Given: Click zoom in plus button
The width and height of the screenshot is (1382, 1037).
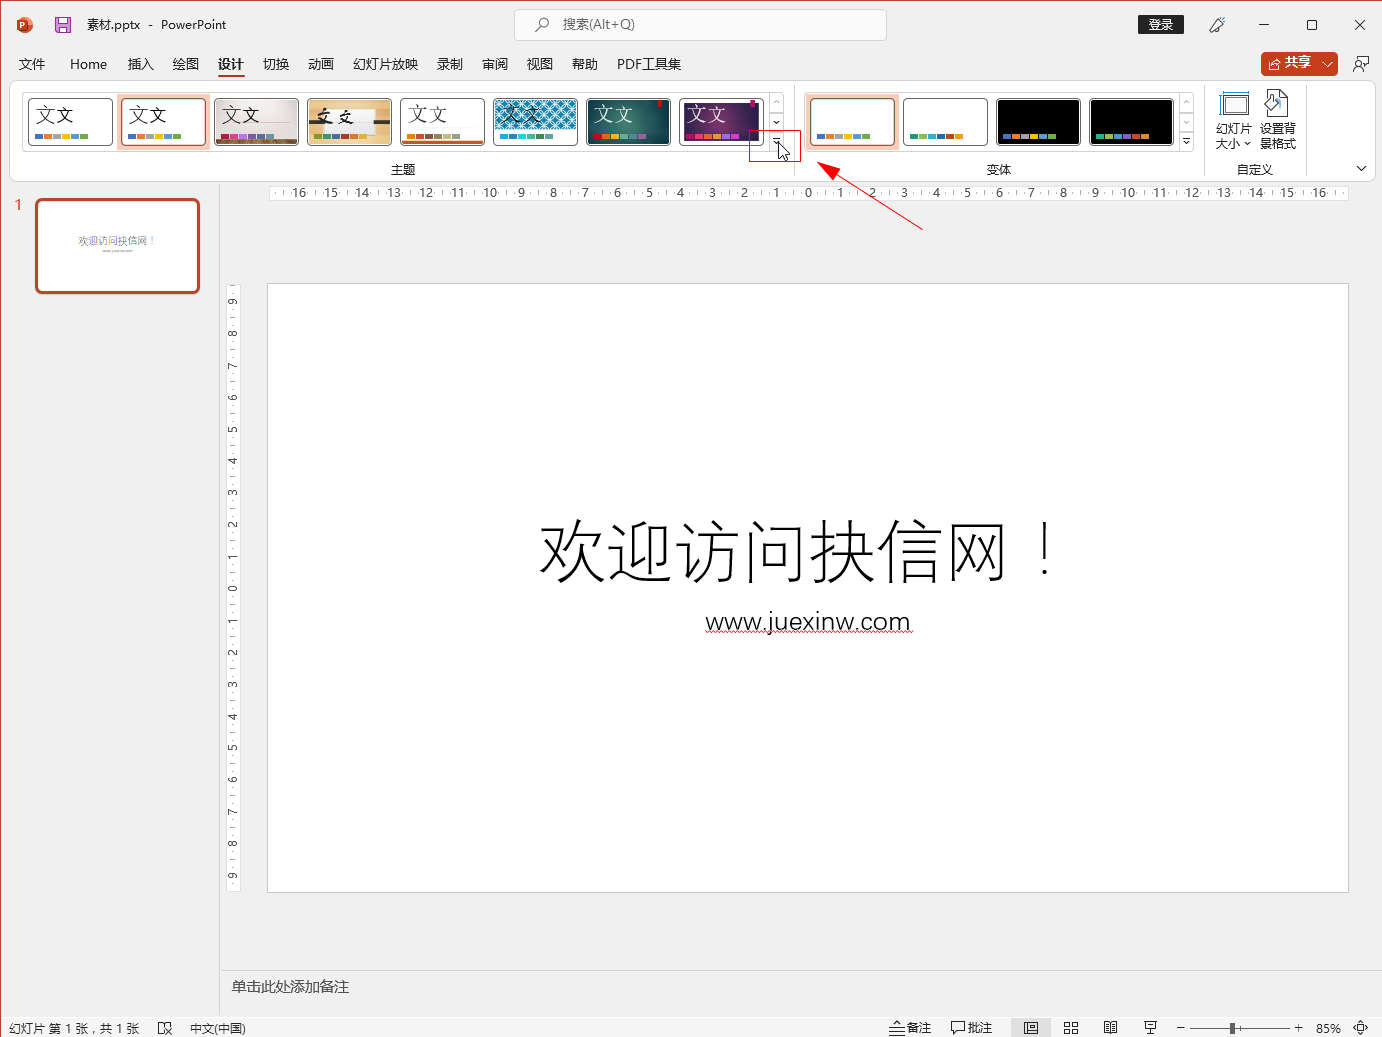Looking at the screenshot, I should tap(1298, 1028).
